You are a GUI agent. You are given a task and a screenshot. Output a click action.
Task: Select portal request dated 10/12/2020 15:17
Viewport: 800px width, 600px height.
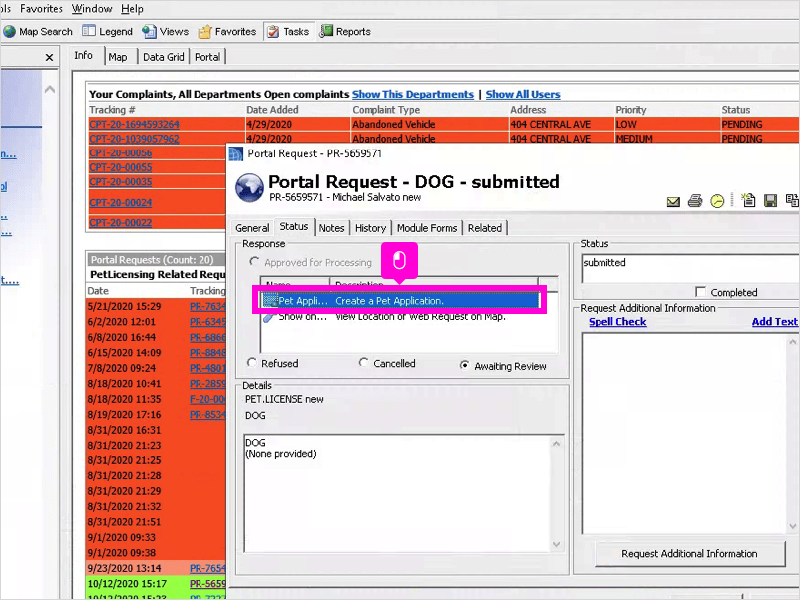(156, 583)
